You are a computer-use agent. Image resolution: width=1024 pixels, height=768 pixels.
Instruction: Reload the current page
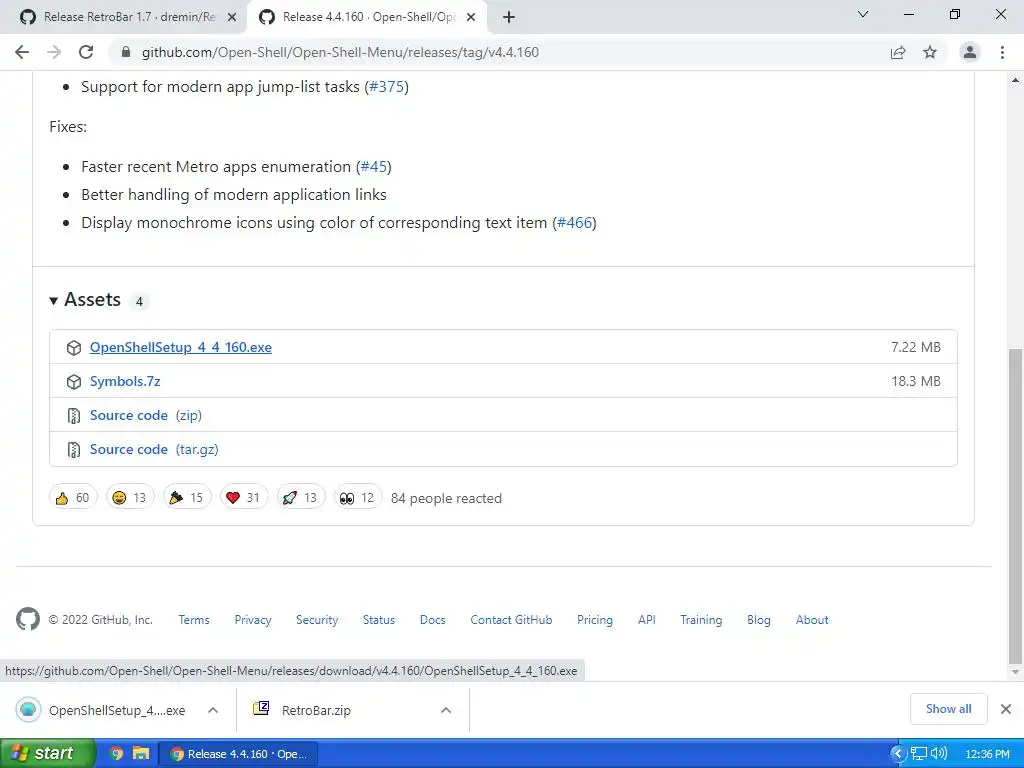coord(86,52)
